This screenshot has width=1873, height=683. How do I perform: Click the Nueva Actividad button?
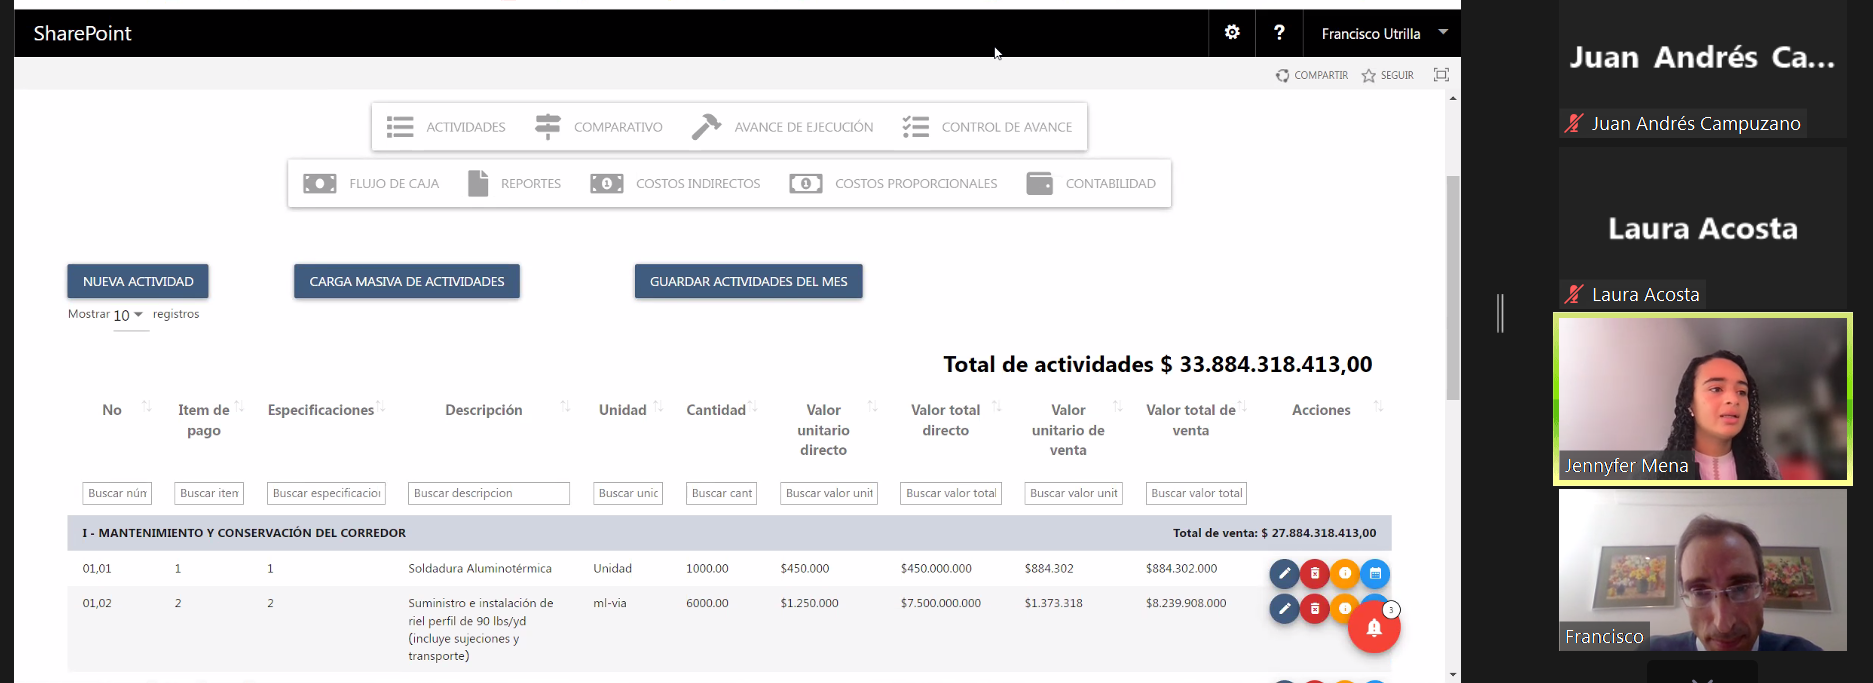click(138, 281)
